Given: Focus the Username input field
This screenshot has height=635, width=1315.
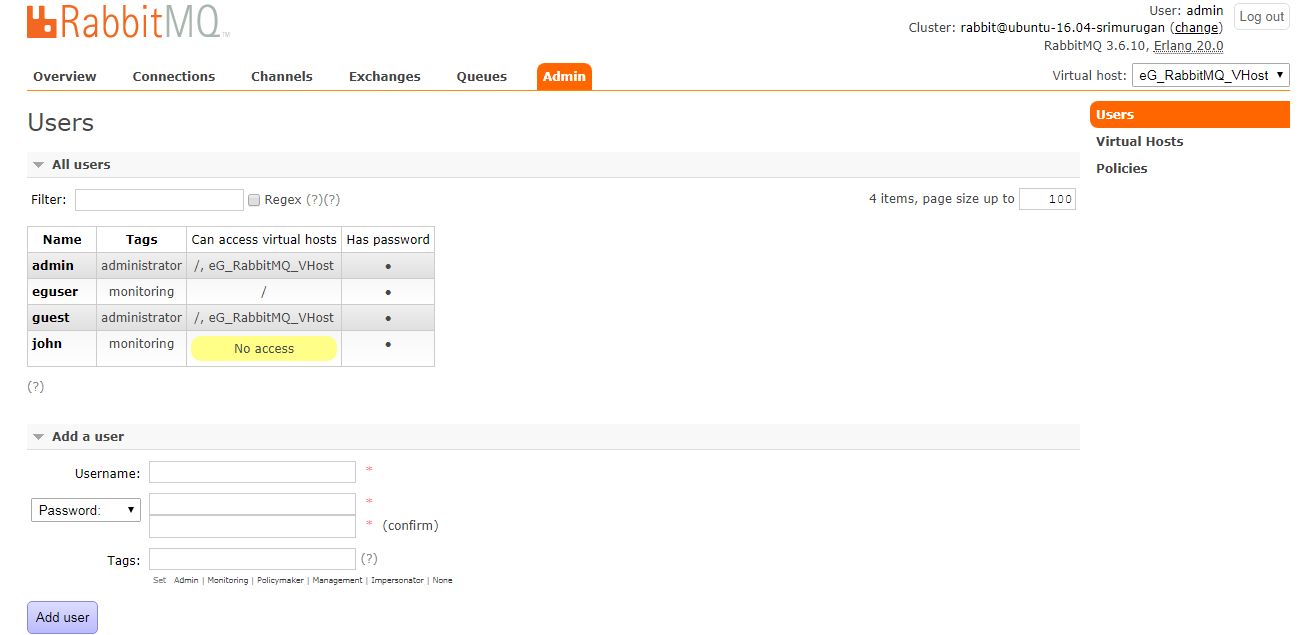Looking at the screenshot, I should (x=252, y=472).
